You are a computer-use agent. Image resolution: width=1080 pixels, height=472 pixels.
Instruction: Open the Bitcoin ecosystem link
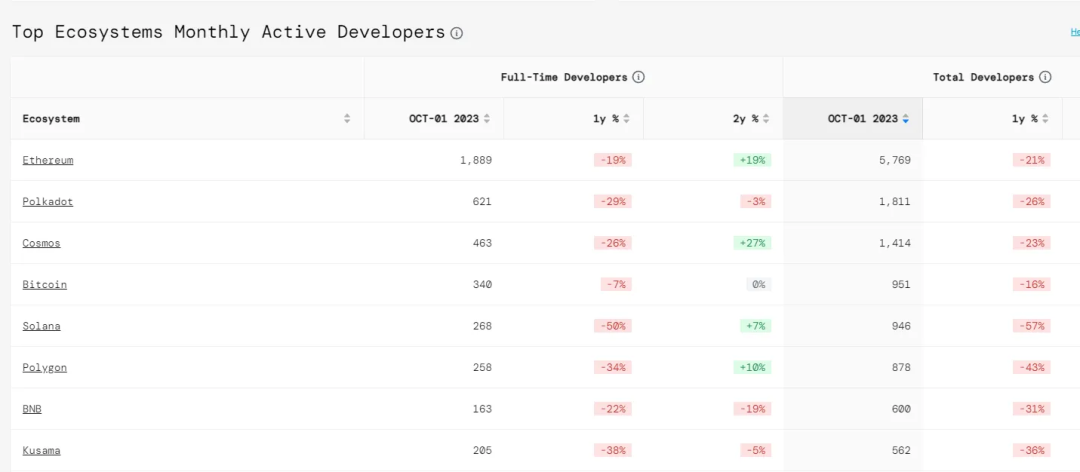pyautogui.click(x=45, y=284)
